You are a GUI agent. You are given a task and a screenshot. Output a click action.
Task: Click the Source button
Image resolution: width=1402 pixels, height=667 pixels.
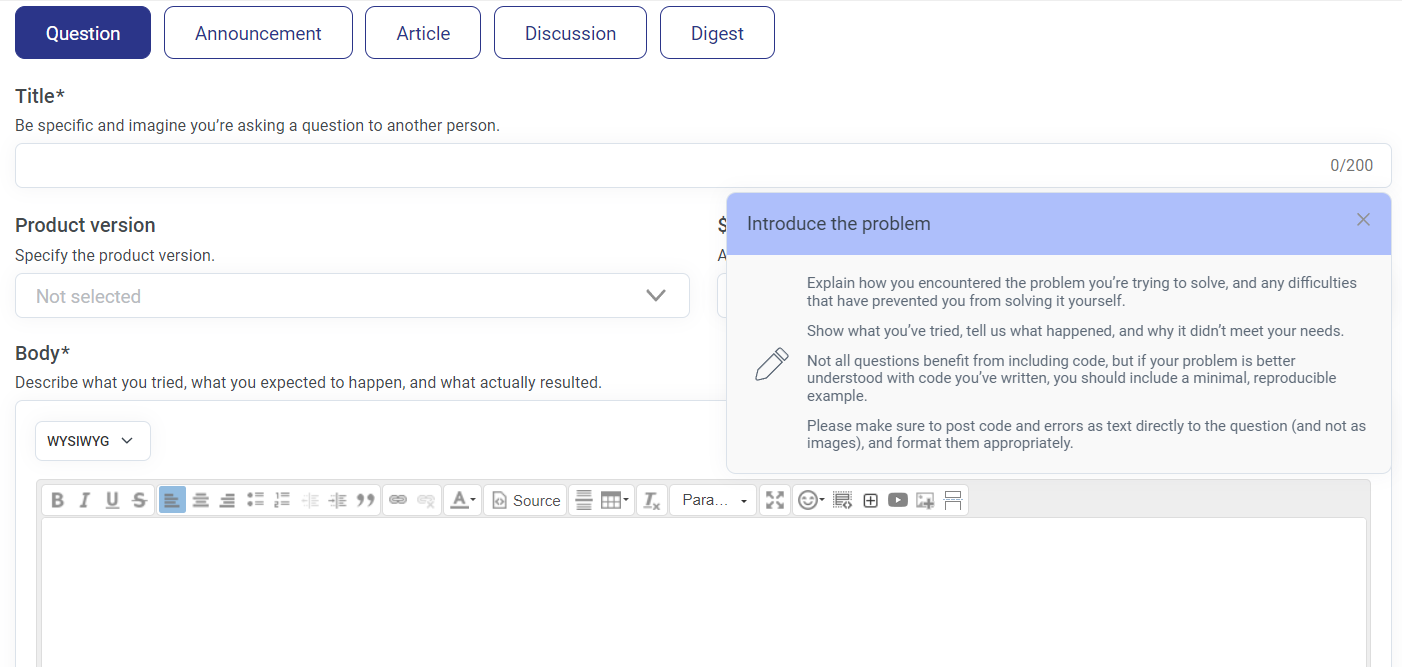coord(526,500)
